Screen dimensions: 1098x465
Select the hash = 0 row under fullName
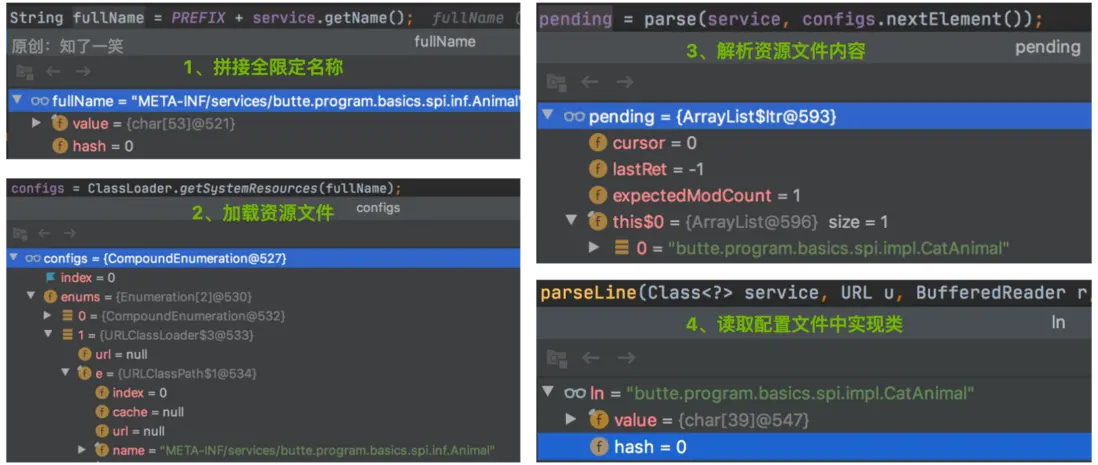263,146
